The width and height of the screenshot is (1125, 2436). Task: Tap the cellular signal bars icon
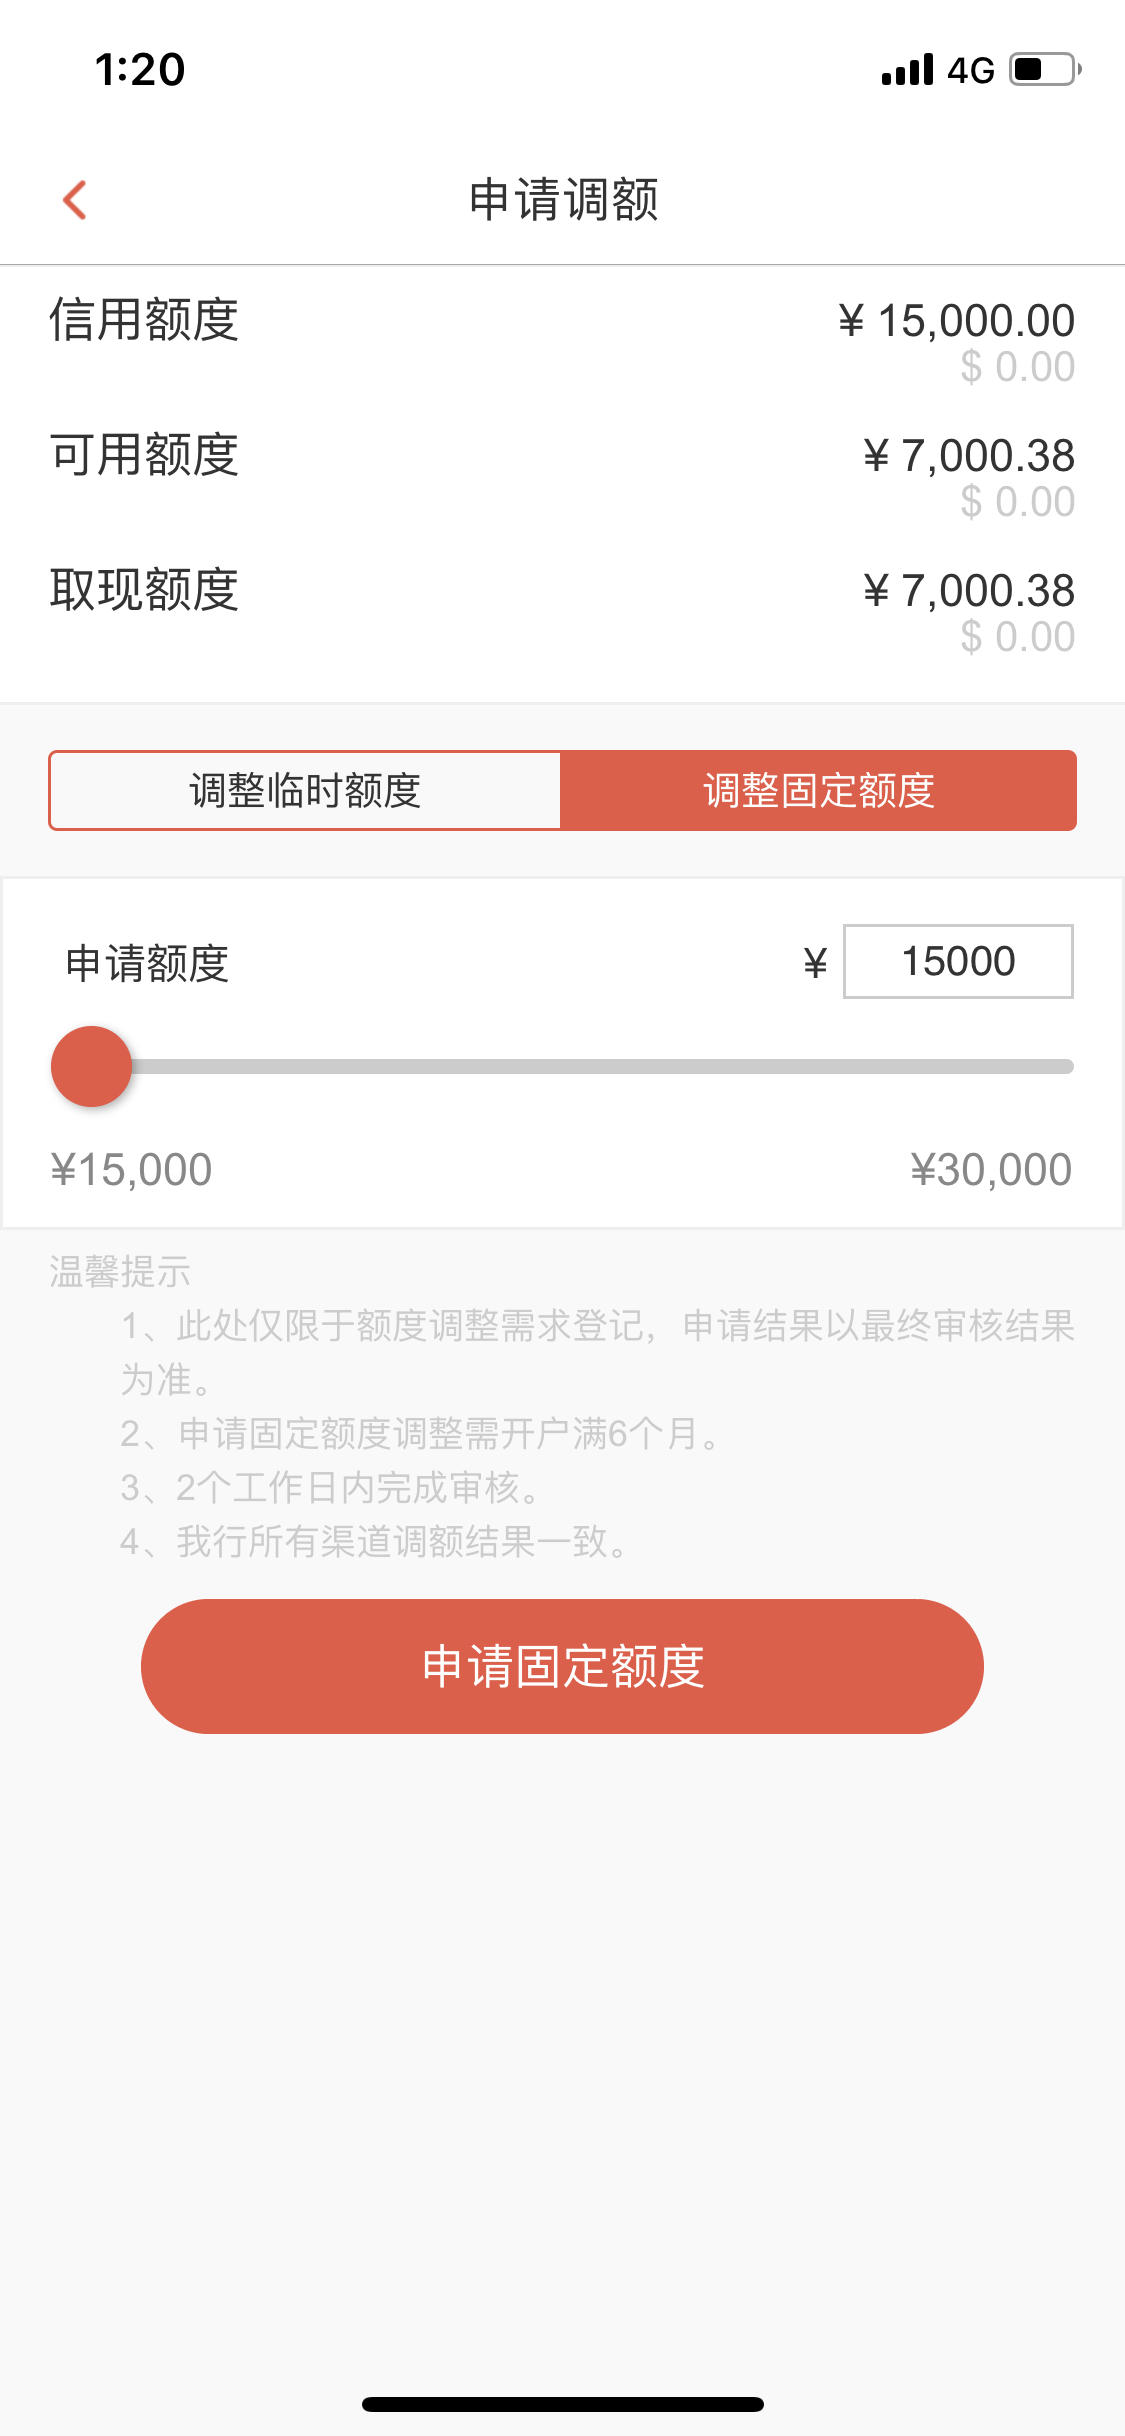click(x=907, y=70)
